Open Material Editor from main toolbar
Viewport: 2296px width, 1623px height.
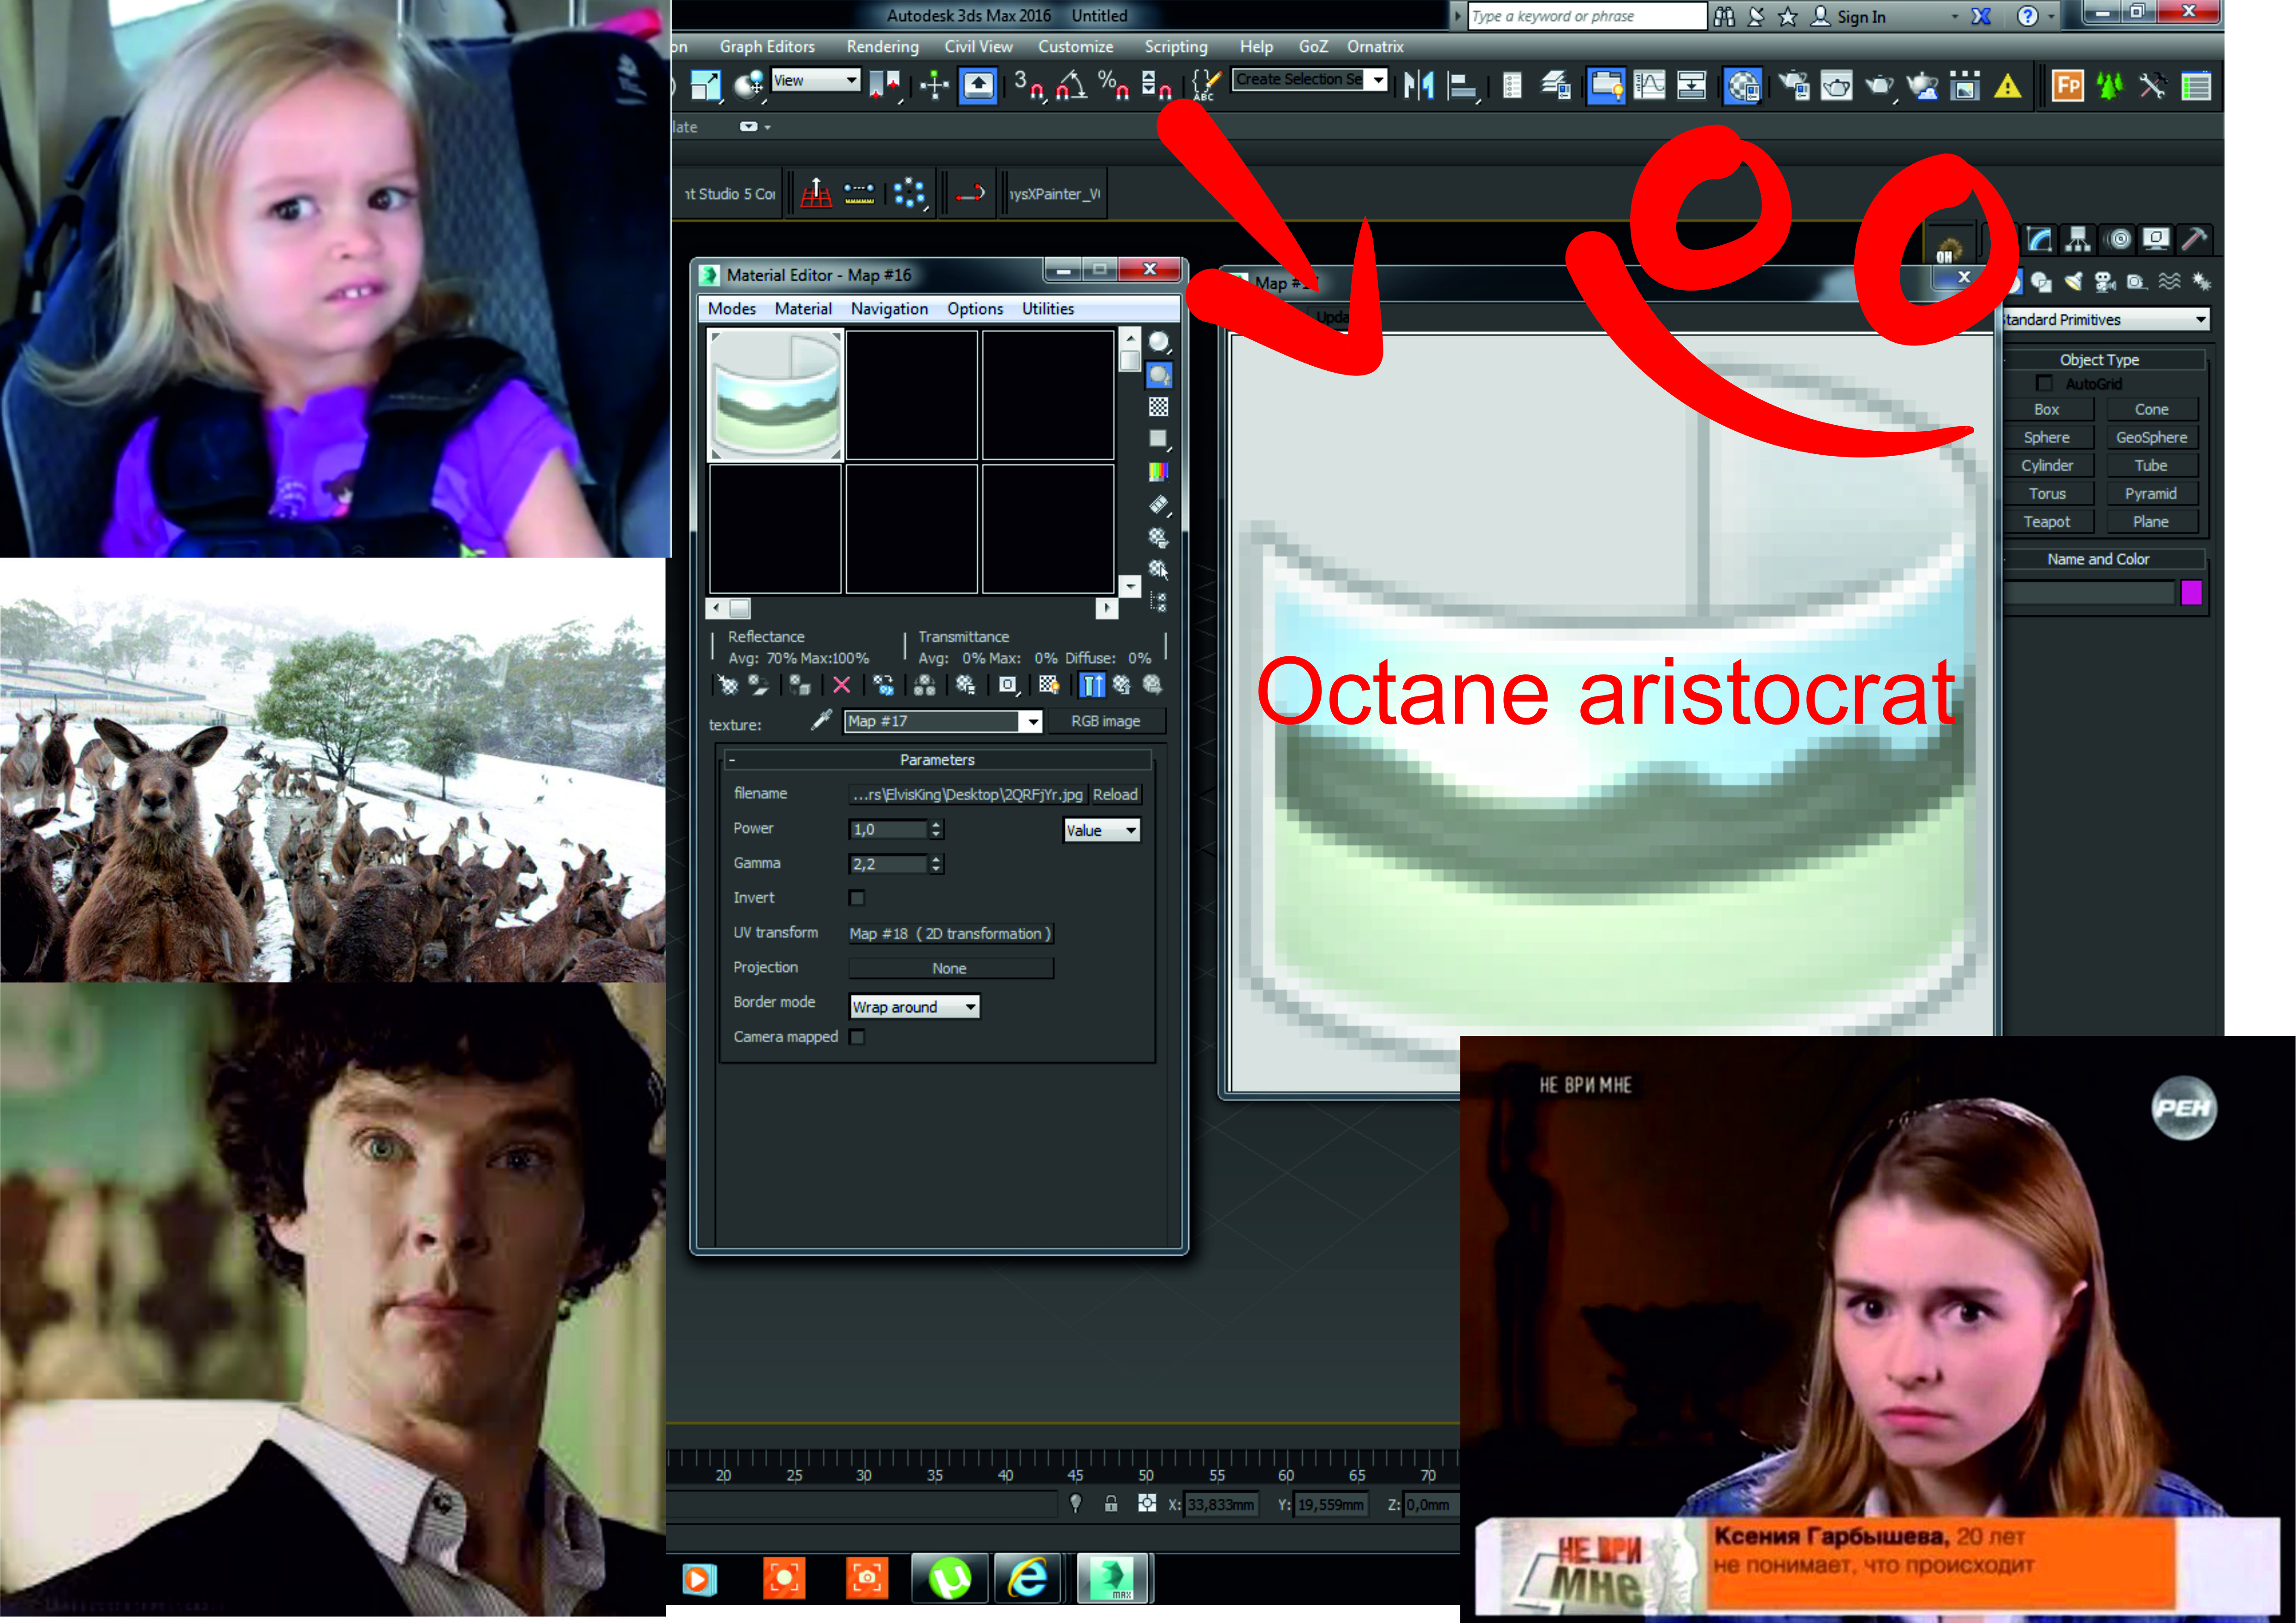(1742, 86)
